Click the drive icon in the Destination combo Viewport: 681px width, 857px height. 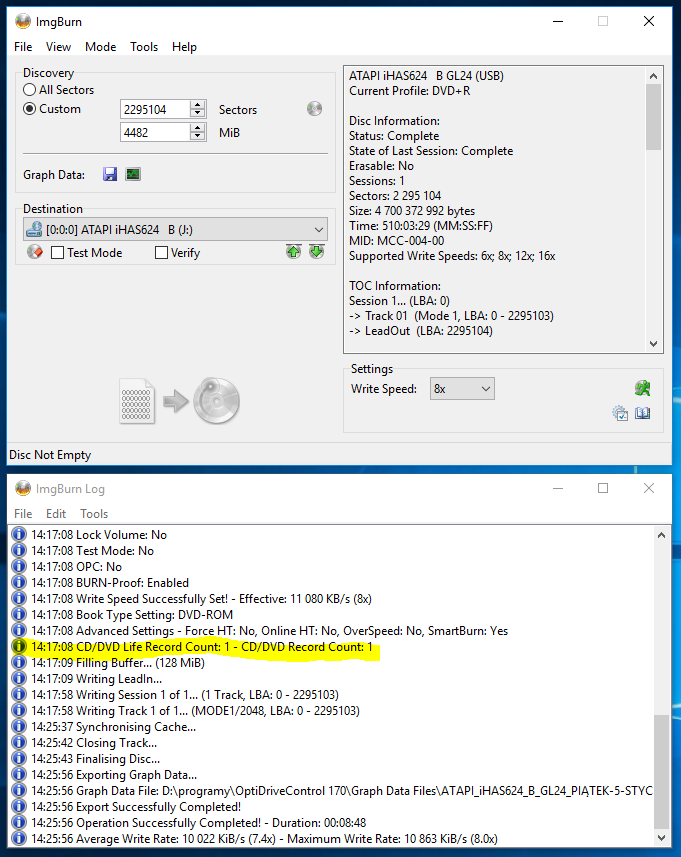[x=34, y=230]
